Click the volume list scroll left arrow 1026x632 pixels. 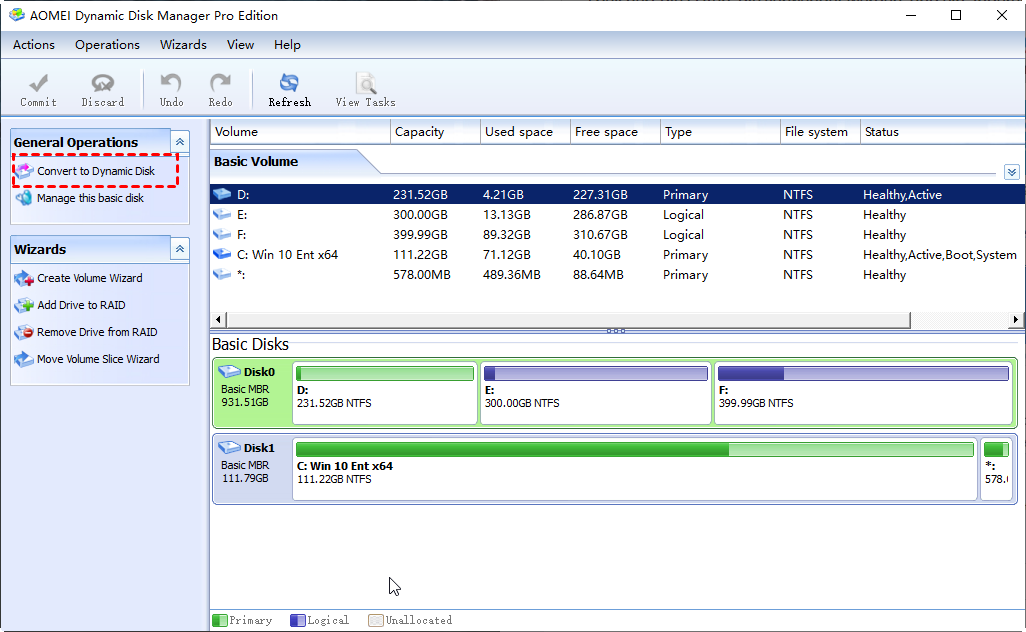(218, 320)
